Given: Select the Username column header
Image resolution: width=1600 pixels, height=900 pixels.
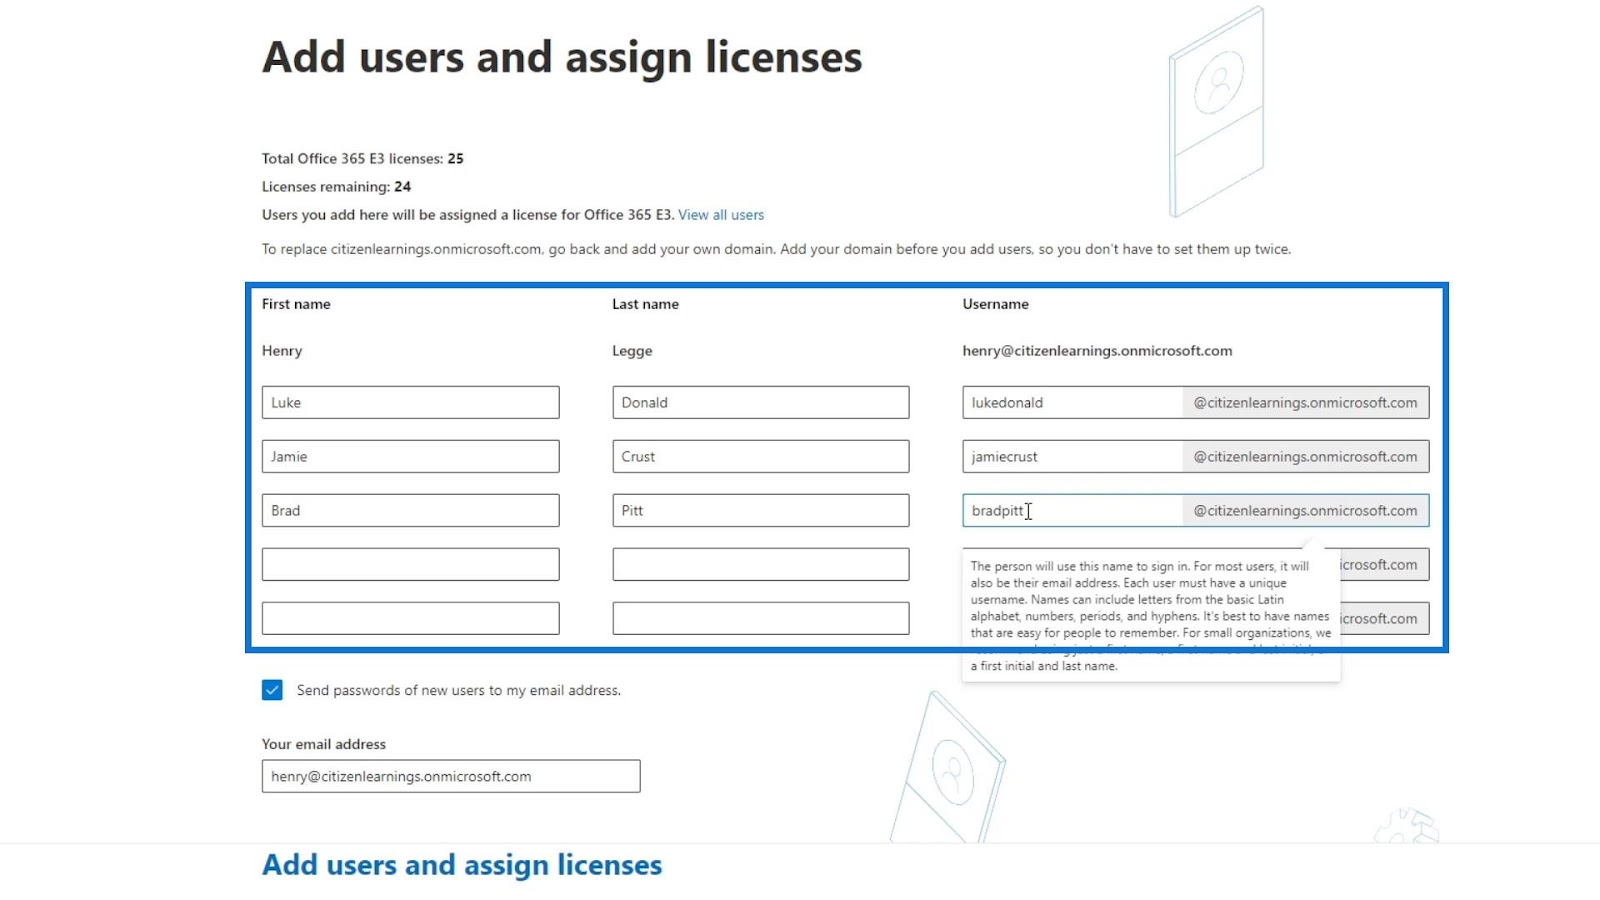Looking at the screenshot, I should (x=995, y=304).
